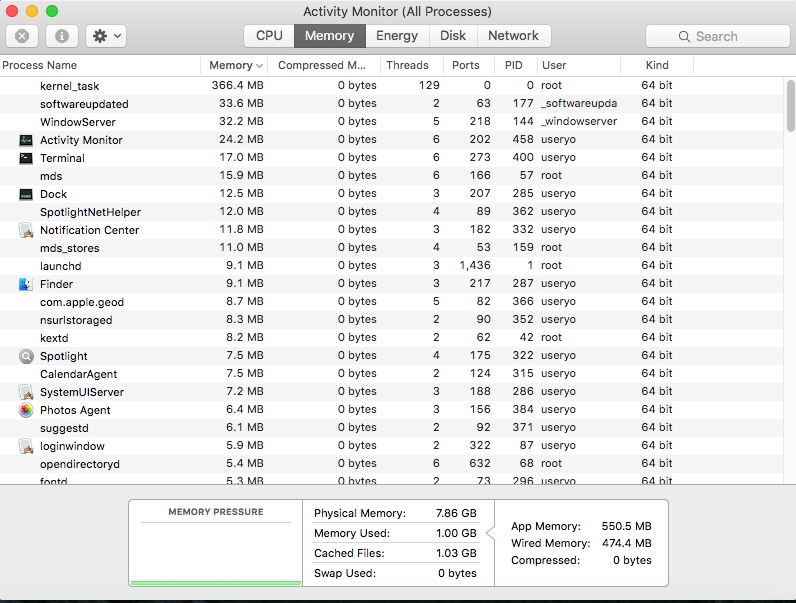Screen dimensions: 796x603
Task: Switch to the Disk tab
Action: 453,36
